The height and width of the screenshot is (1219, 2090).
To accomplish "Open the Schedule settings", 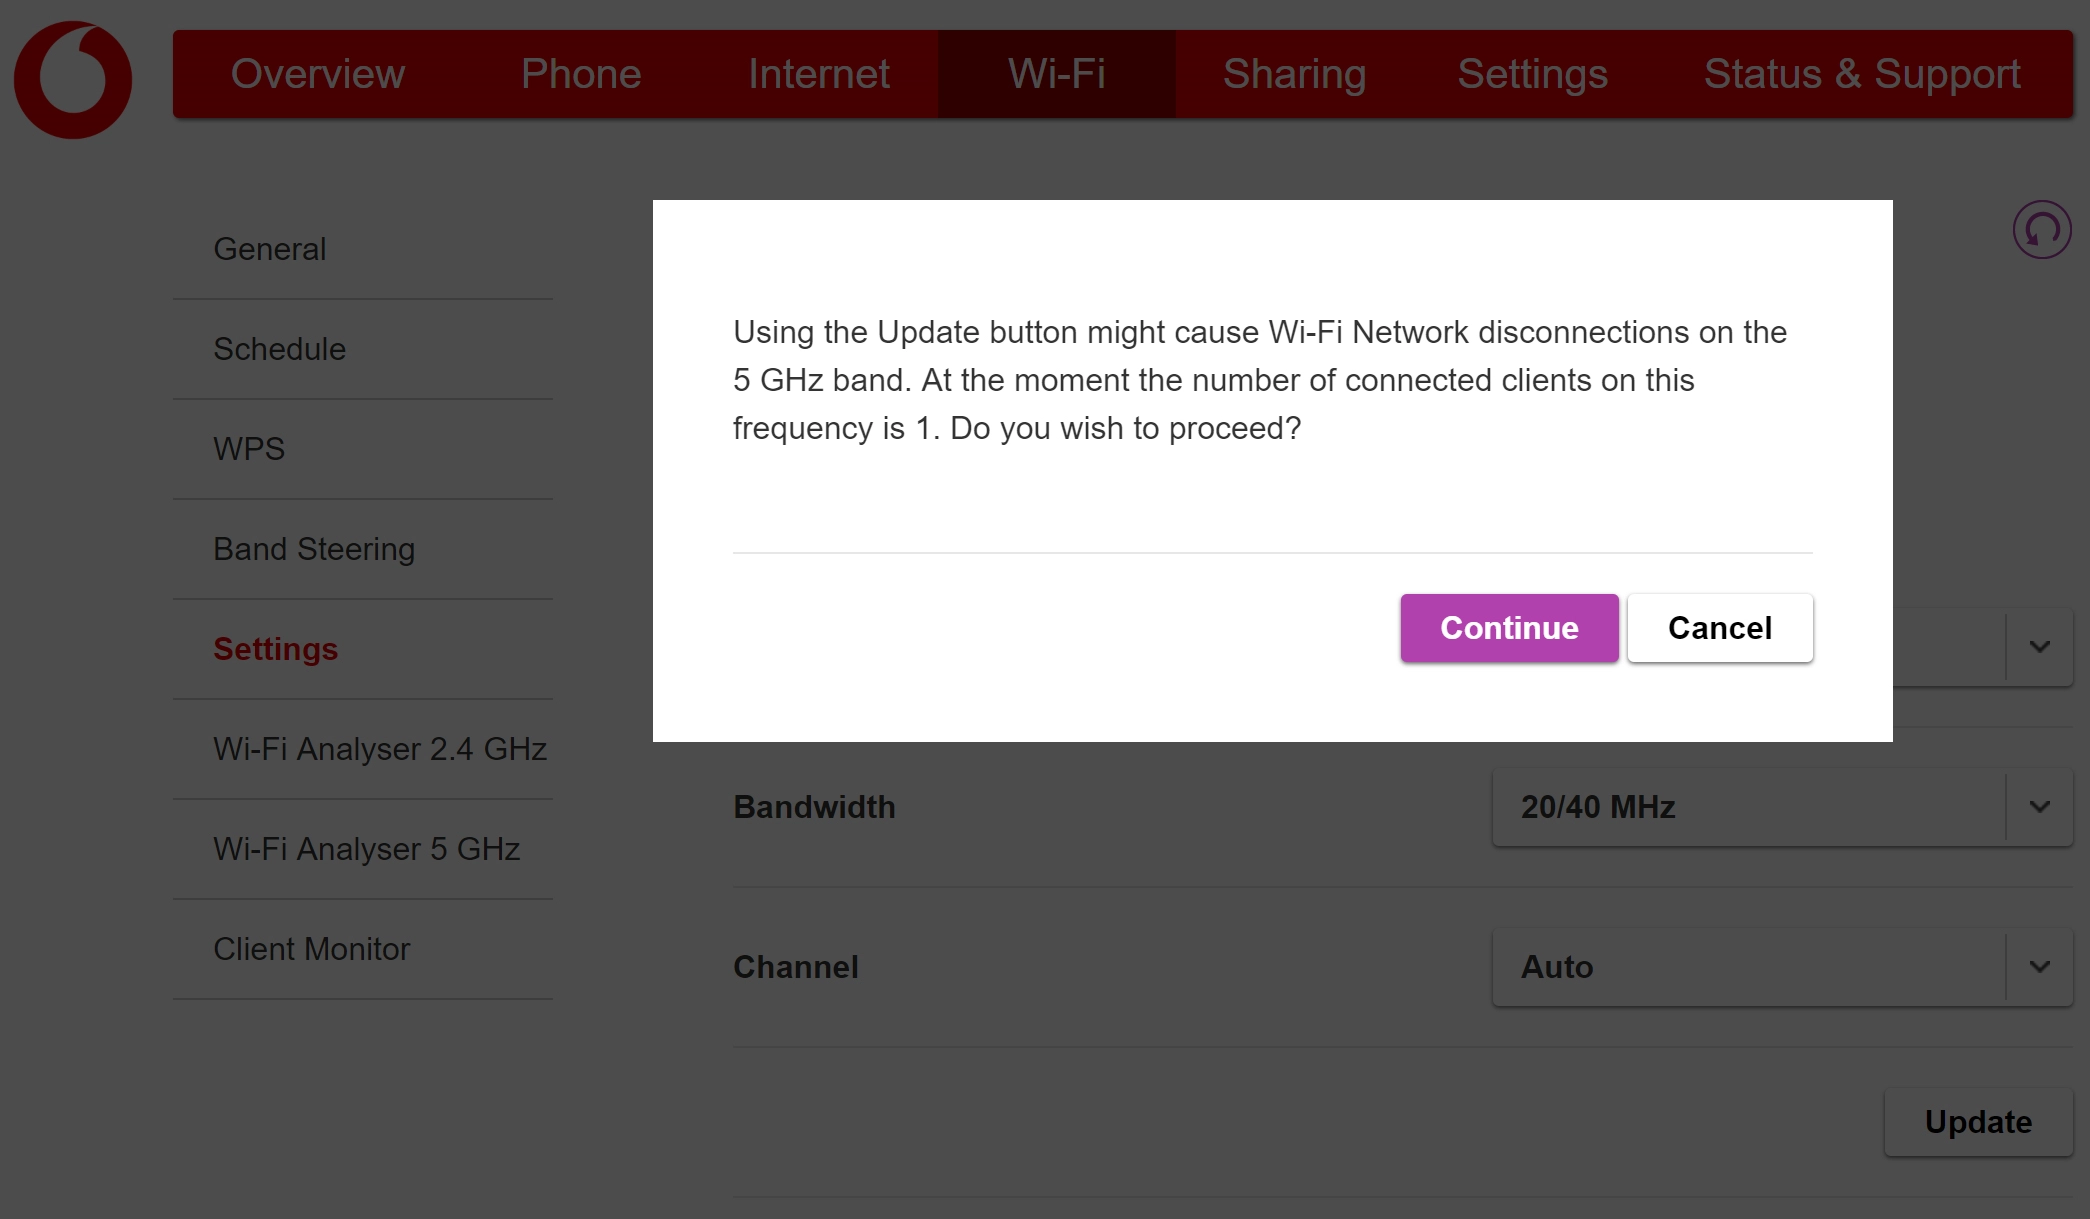I will [x=280, y=349].
